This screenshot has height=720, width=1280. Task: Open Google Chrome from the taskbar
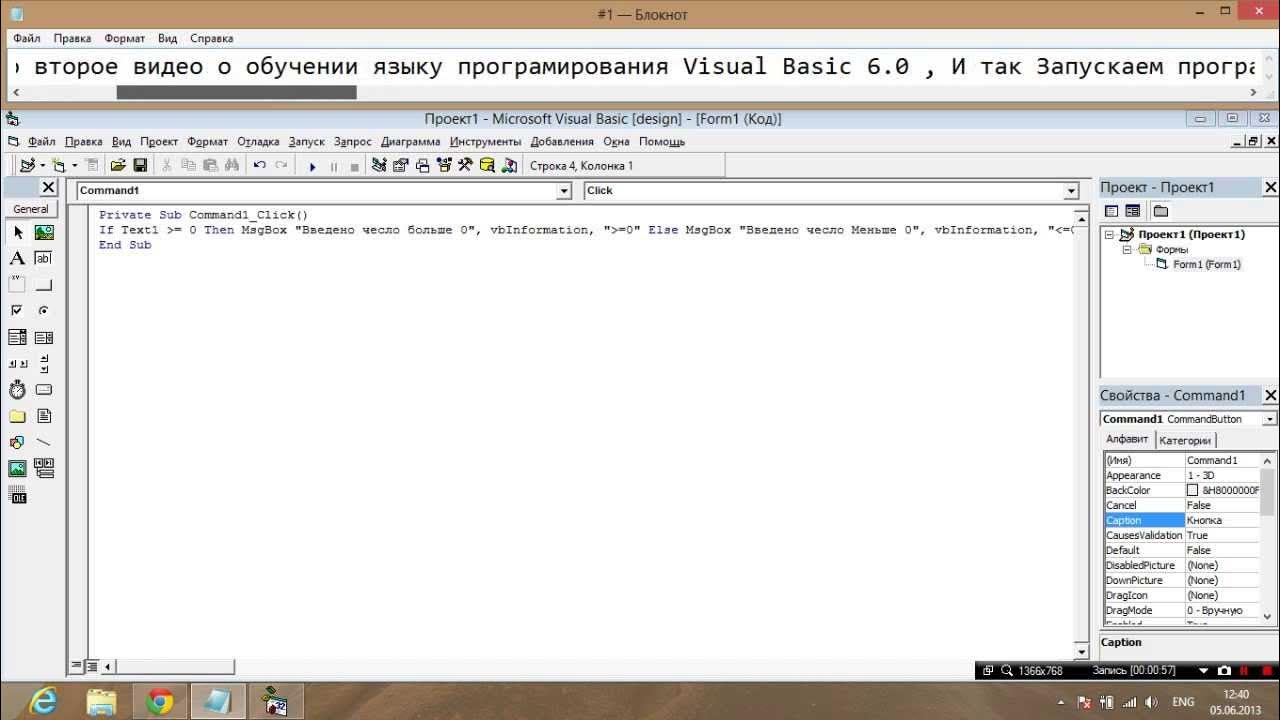click(x=160, y=702)
